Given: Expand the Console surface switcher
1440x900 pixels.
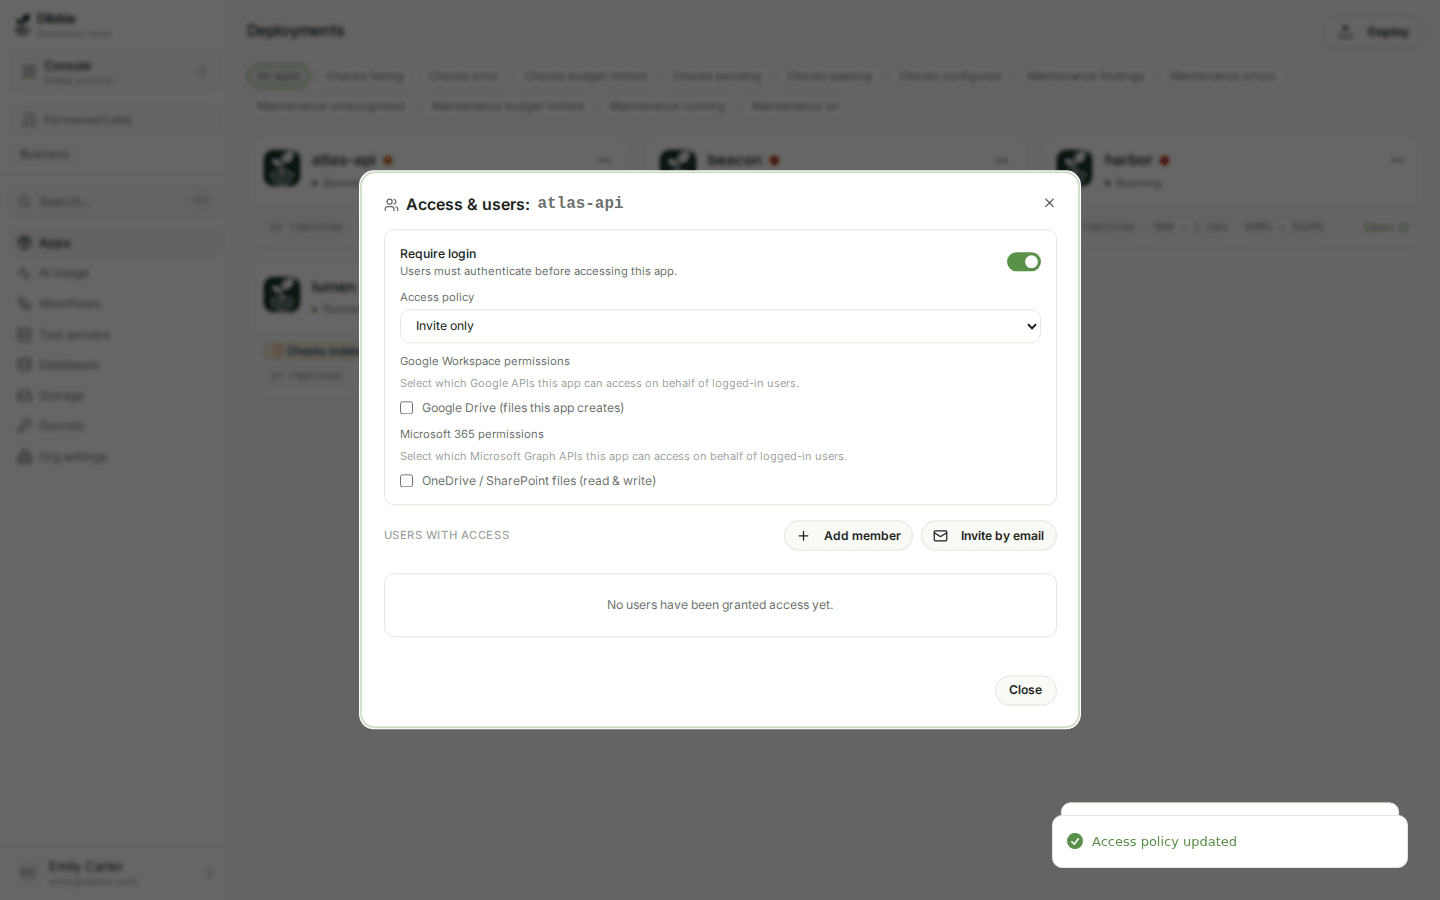Looking at the screenshot, I should click(x=117, y=72).
